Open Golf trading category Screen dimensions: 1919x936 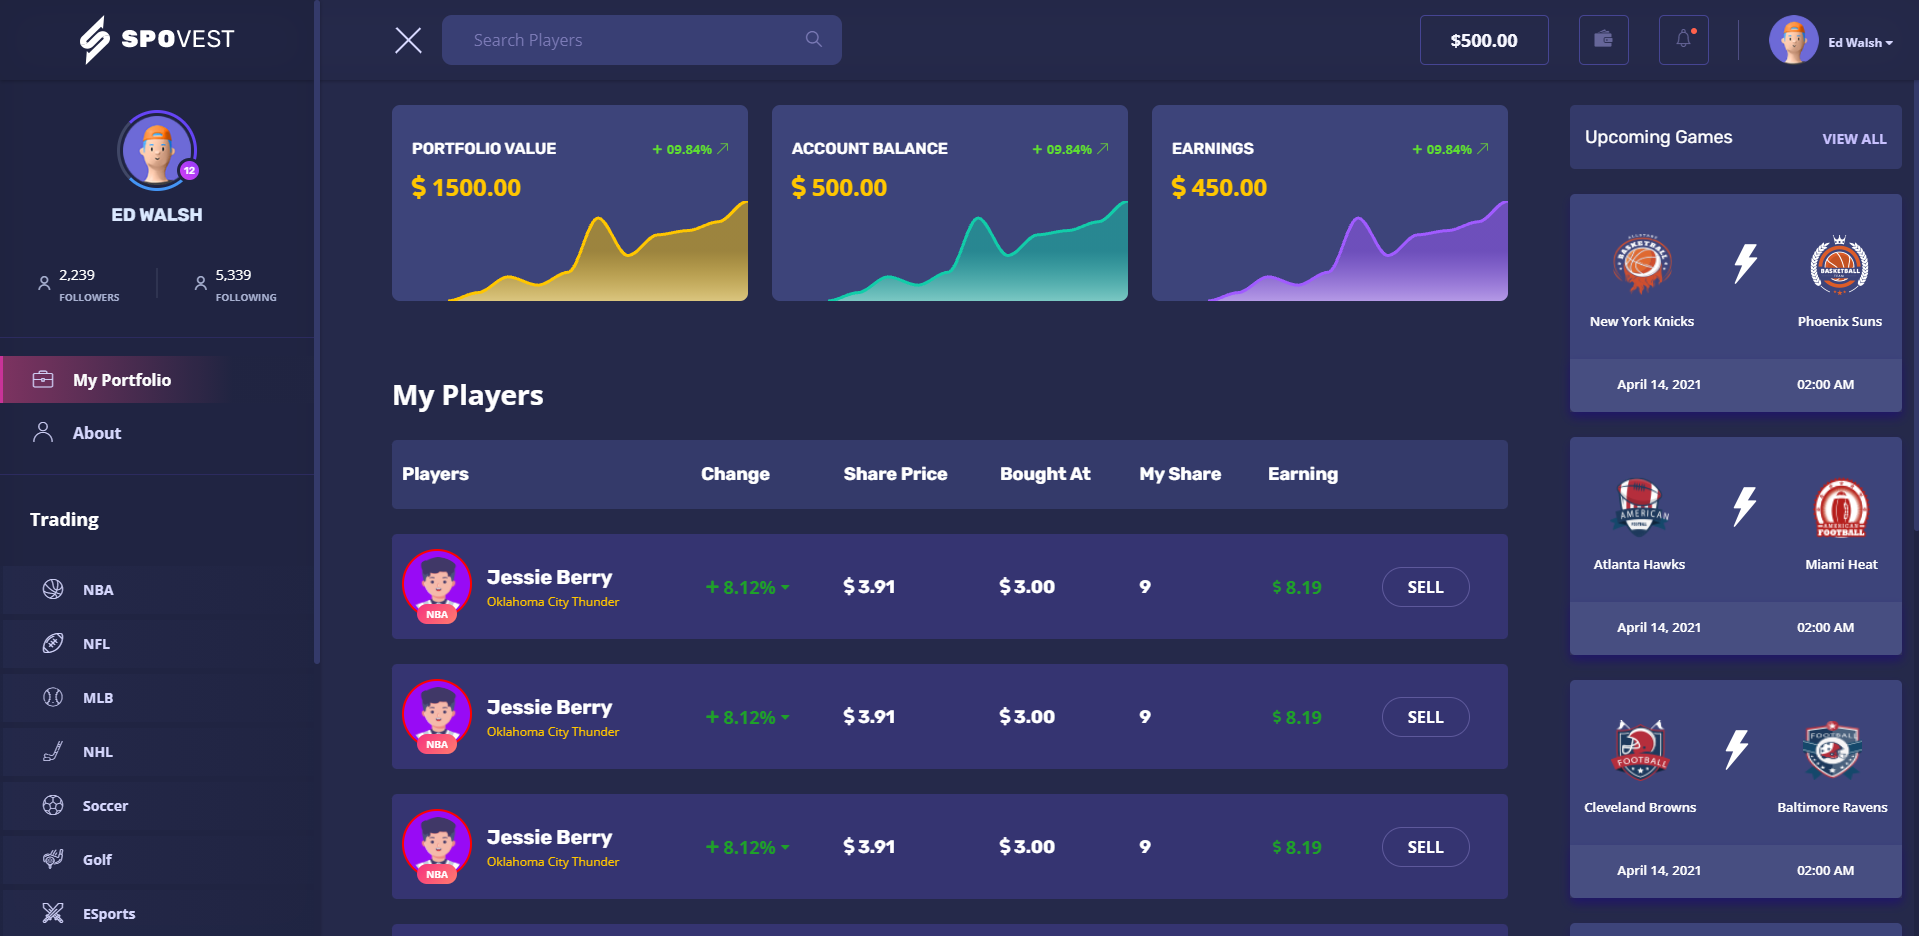tap(157, 860)
